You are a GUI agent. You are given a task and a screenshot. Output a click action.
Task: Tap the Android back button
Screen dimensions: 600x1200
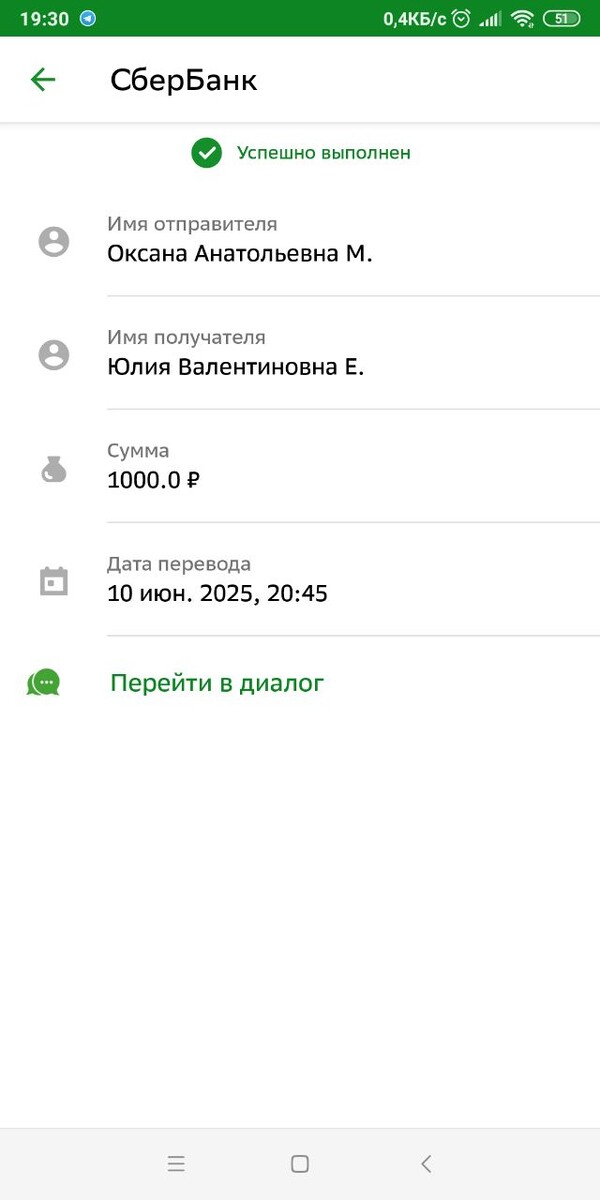(x=425, y=1163)
